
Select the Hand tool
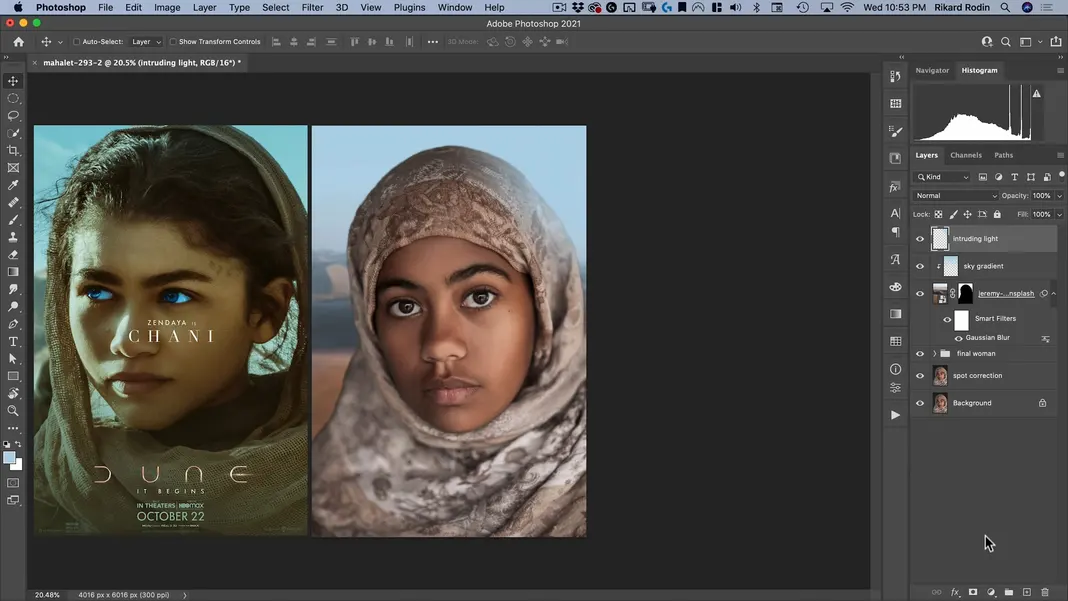click(x=13, y=394)
